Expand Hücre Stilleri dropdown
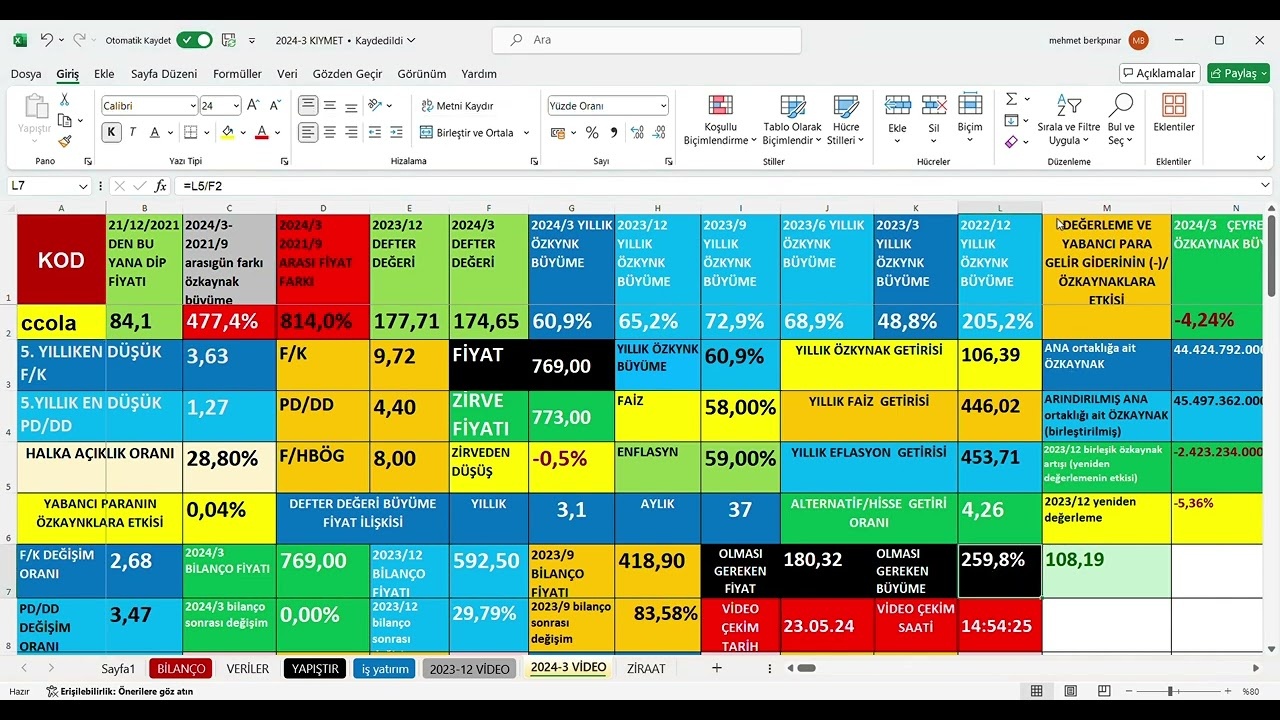The image size is (1280, 720). coord(846,121)
